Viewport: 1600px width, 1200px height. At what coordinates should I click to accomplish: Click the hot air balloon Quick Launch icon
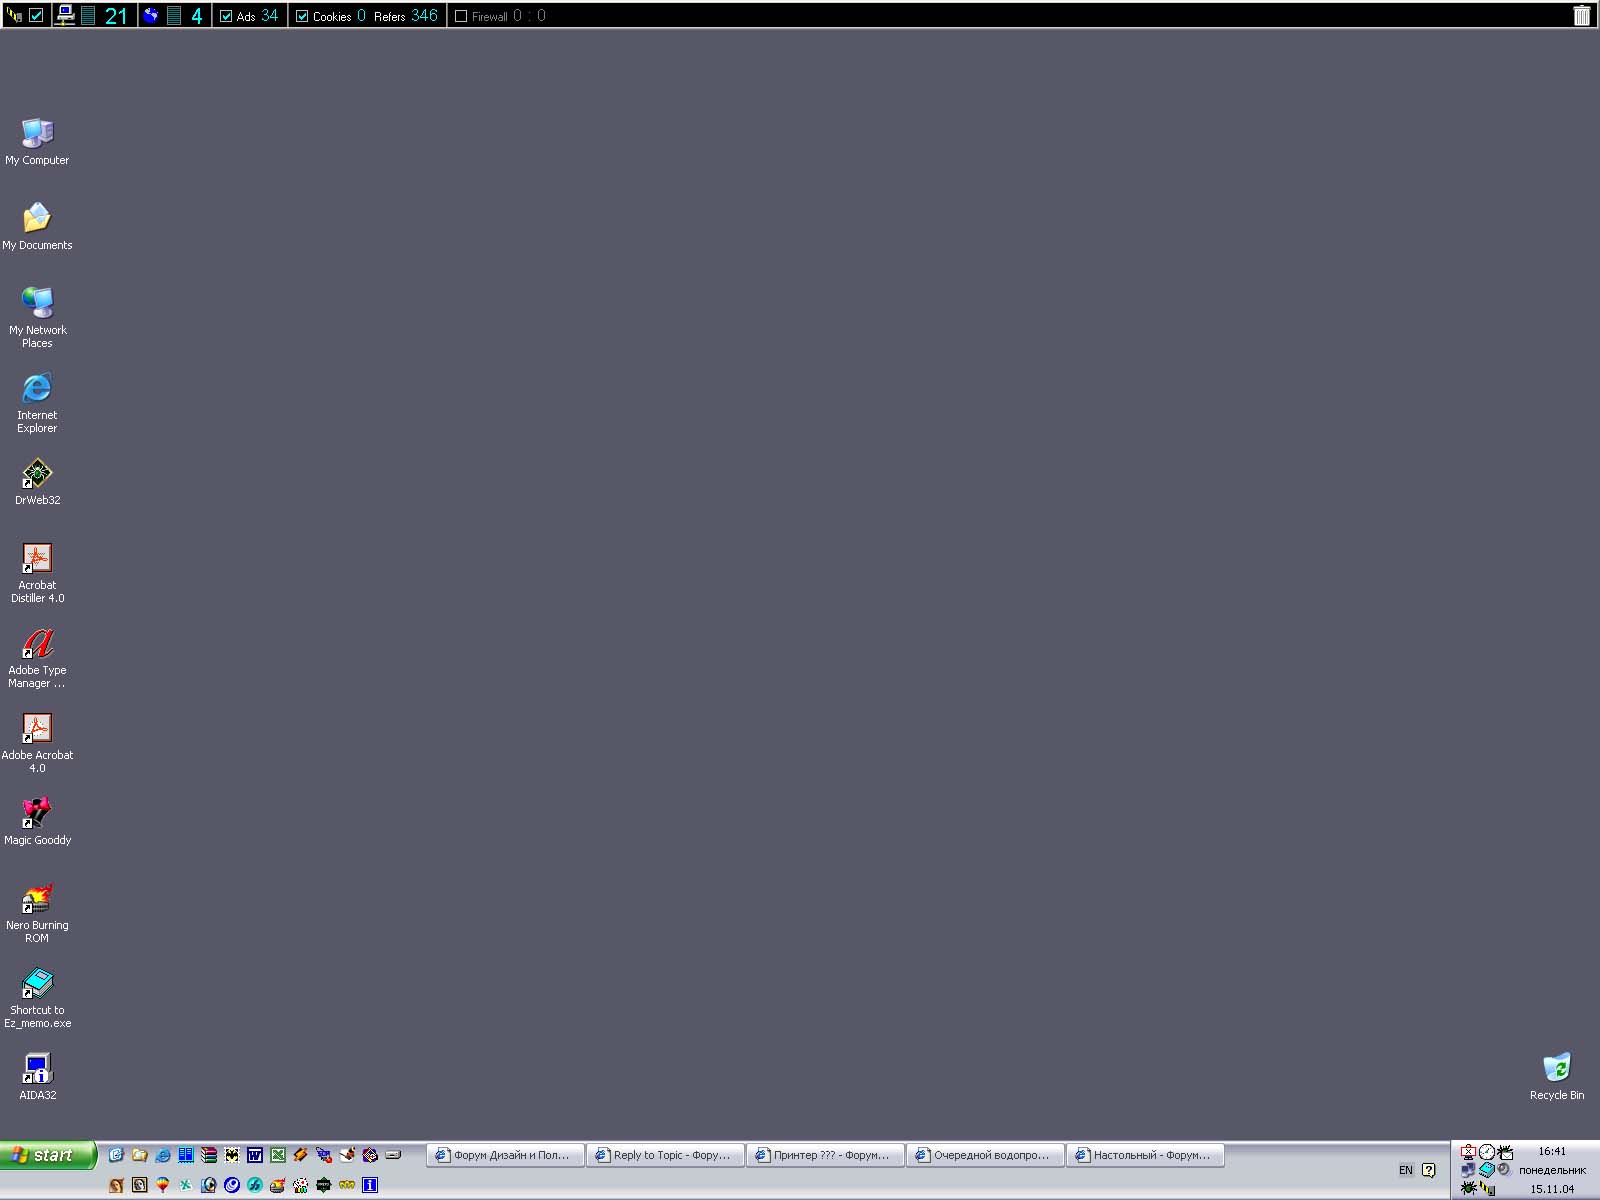(x=162, y=1185)
